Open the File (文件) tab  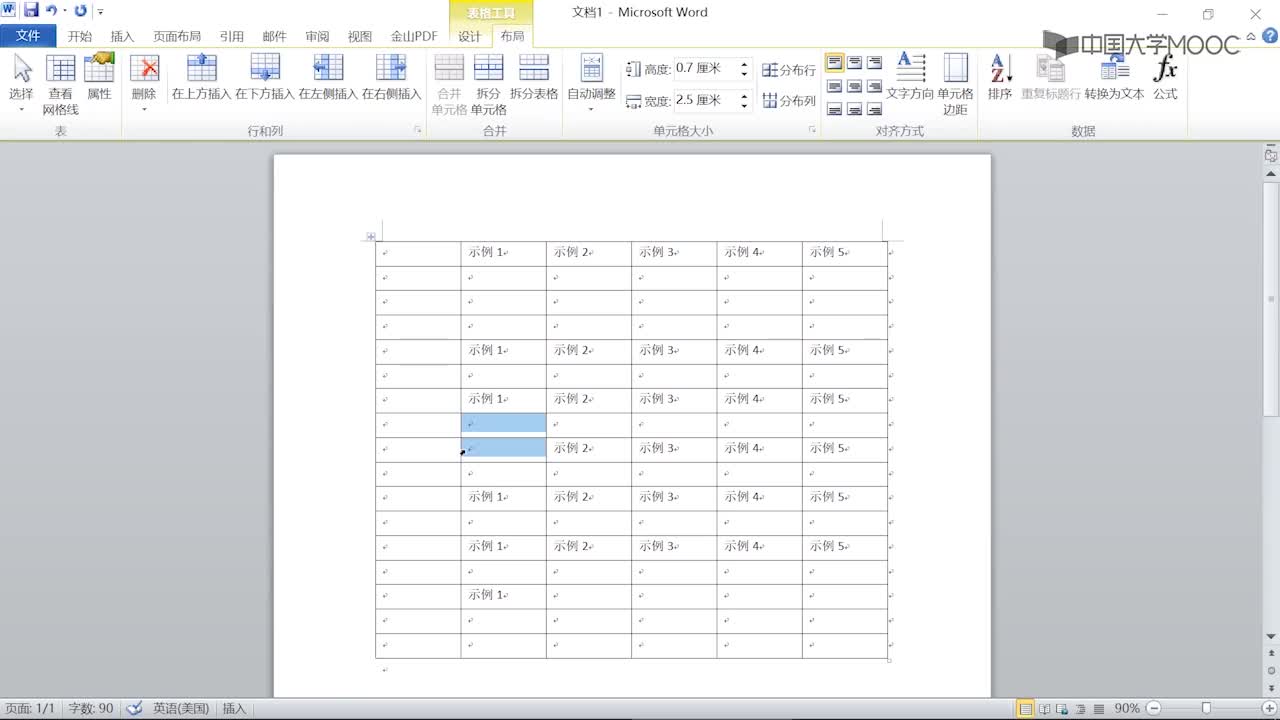28,36
